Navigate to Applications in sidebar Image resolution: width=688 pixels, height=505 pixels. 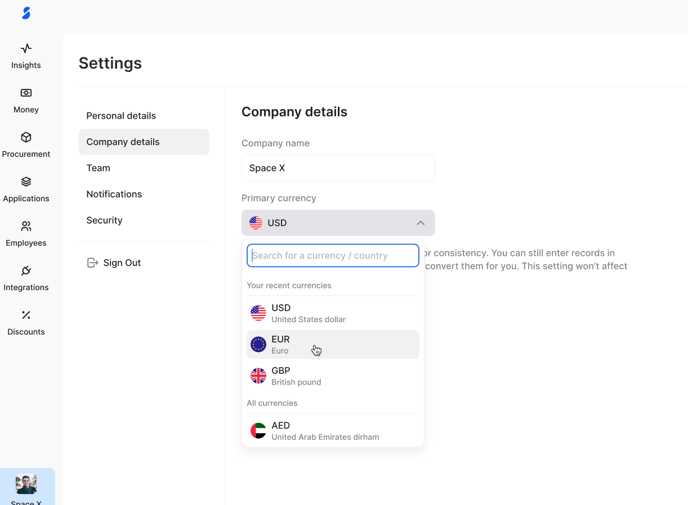click(26, 189)
